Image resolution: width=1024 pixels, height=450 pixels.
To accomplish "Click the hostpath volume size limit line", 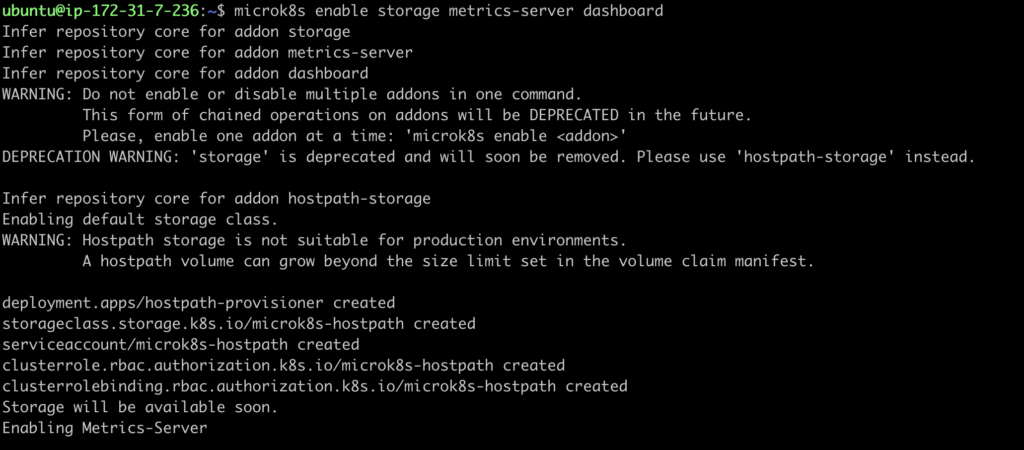I will point(449,262).
